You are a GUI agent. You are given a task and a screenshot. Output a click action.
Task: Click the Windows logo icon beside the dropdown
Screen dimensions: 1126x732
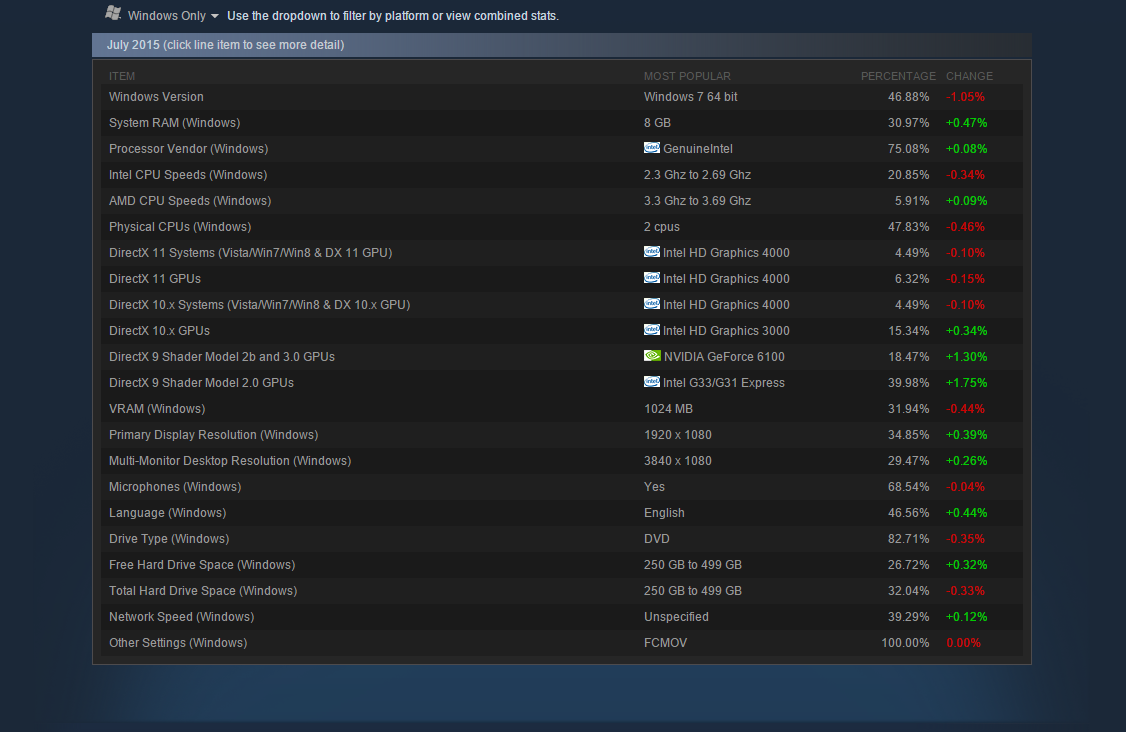[113, 13]
